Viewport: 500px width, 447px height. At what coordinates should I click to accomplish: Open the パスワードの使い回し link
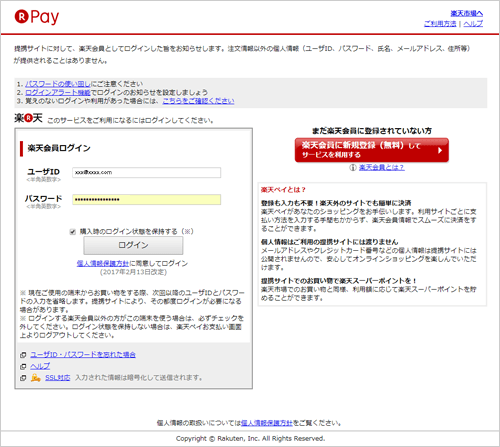58,84
